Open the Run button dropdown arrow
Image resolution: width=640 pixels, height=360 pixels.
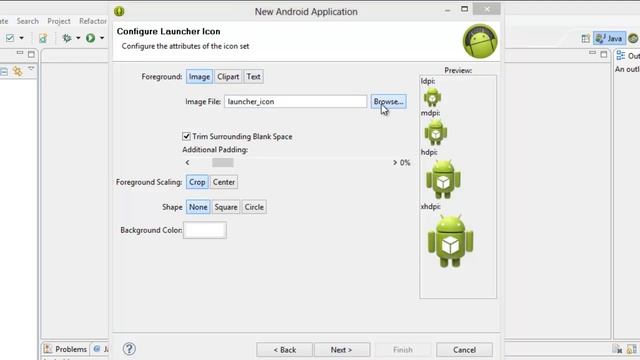[x=102, y=38]
